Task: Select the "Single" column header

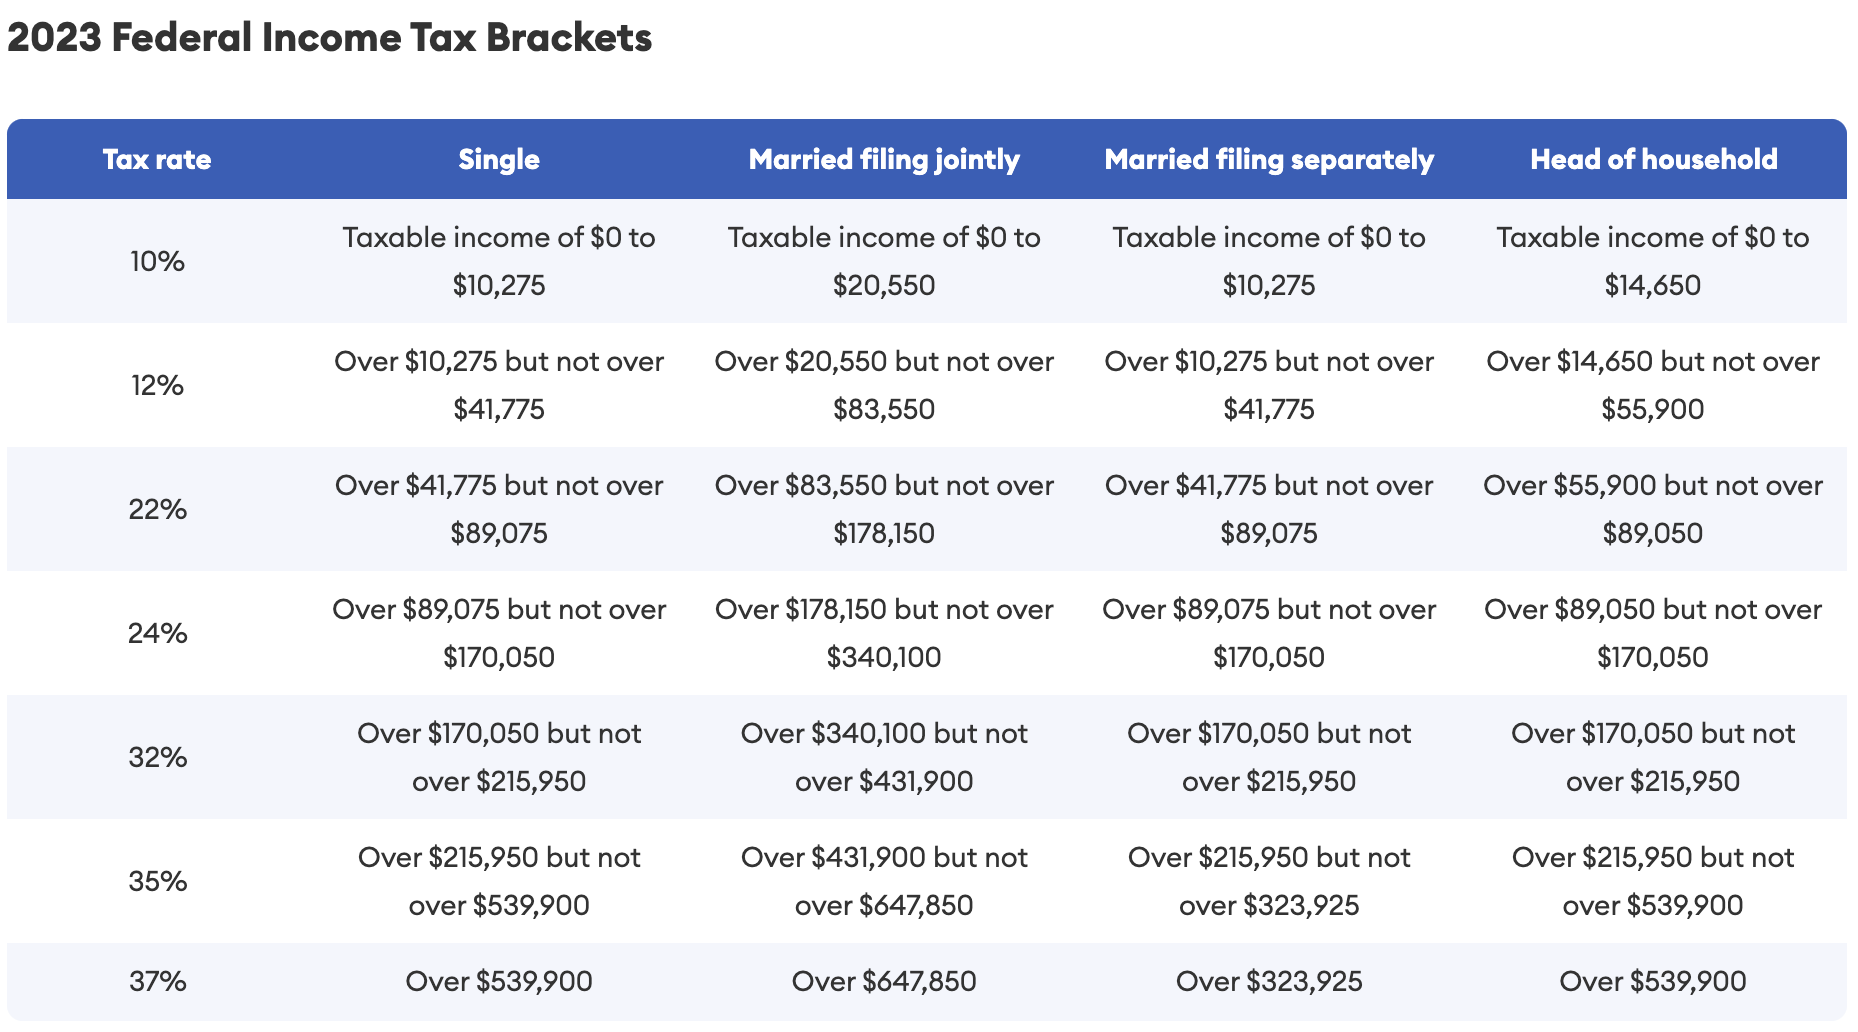Action: (499, 160)
